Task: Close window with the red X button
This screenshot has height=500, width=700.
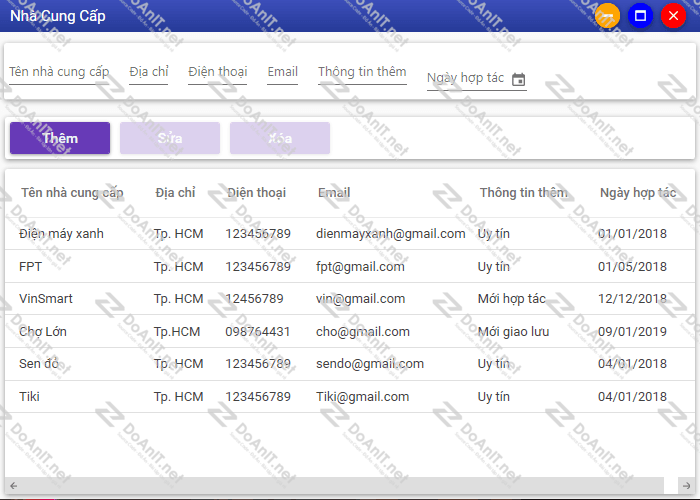Action: (x=673, y=16)
